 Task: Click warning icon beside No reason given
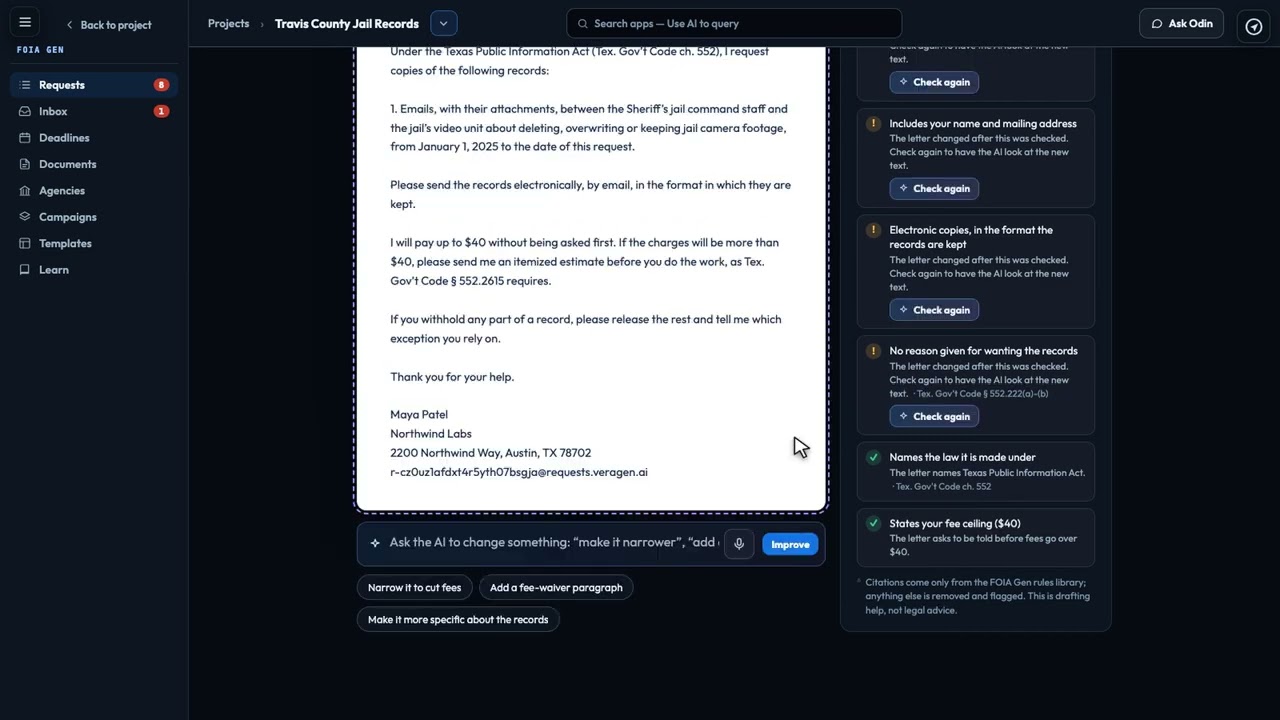pos(873,351)
